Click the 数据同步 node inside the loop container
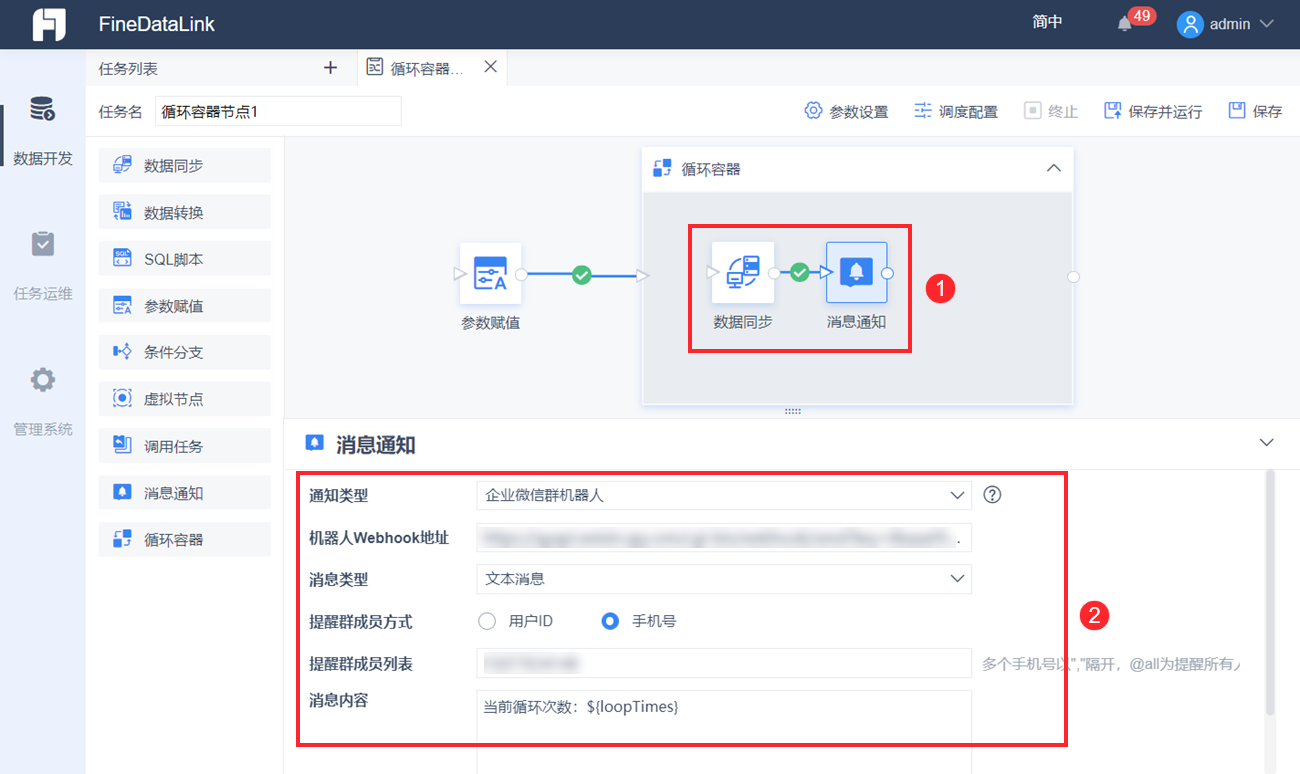This screenshot has width=1300, height=774. (743, 273)
